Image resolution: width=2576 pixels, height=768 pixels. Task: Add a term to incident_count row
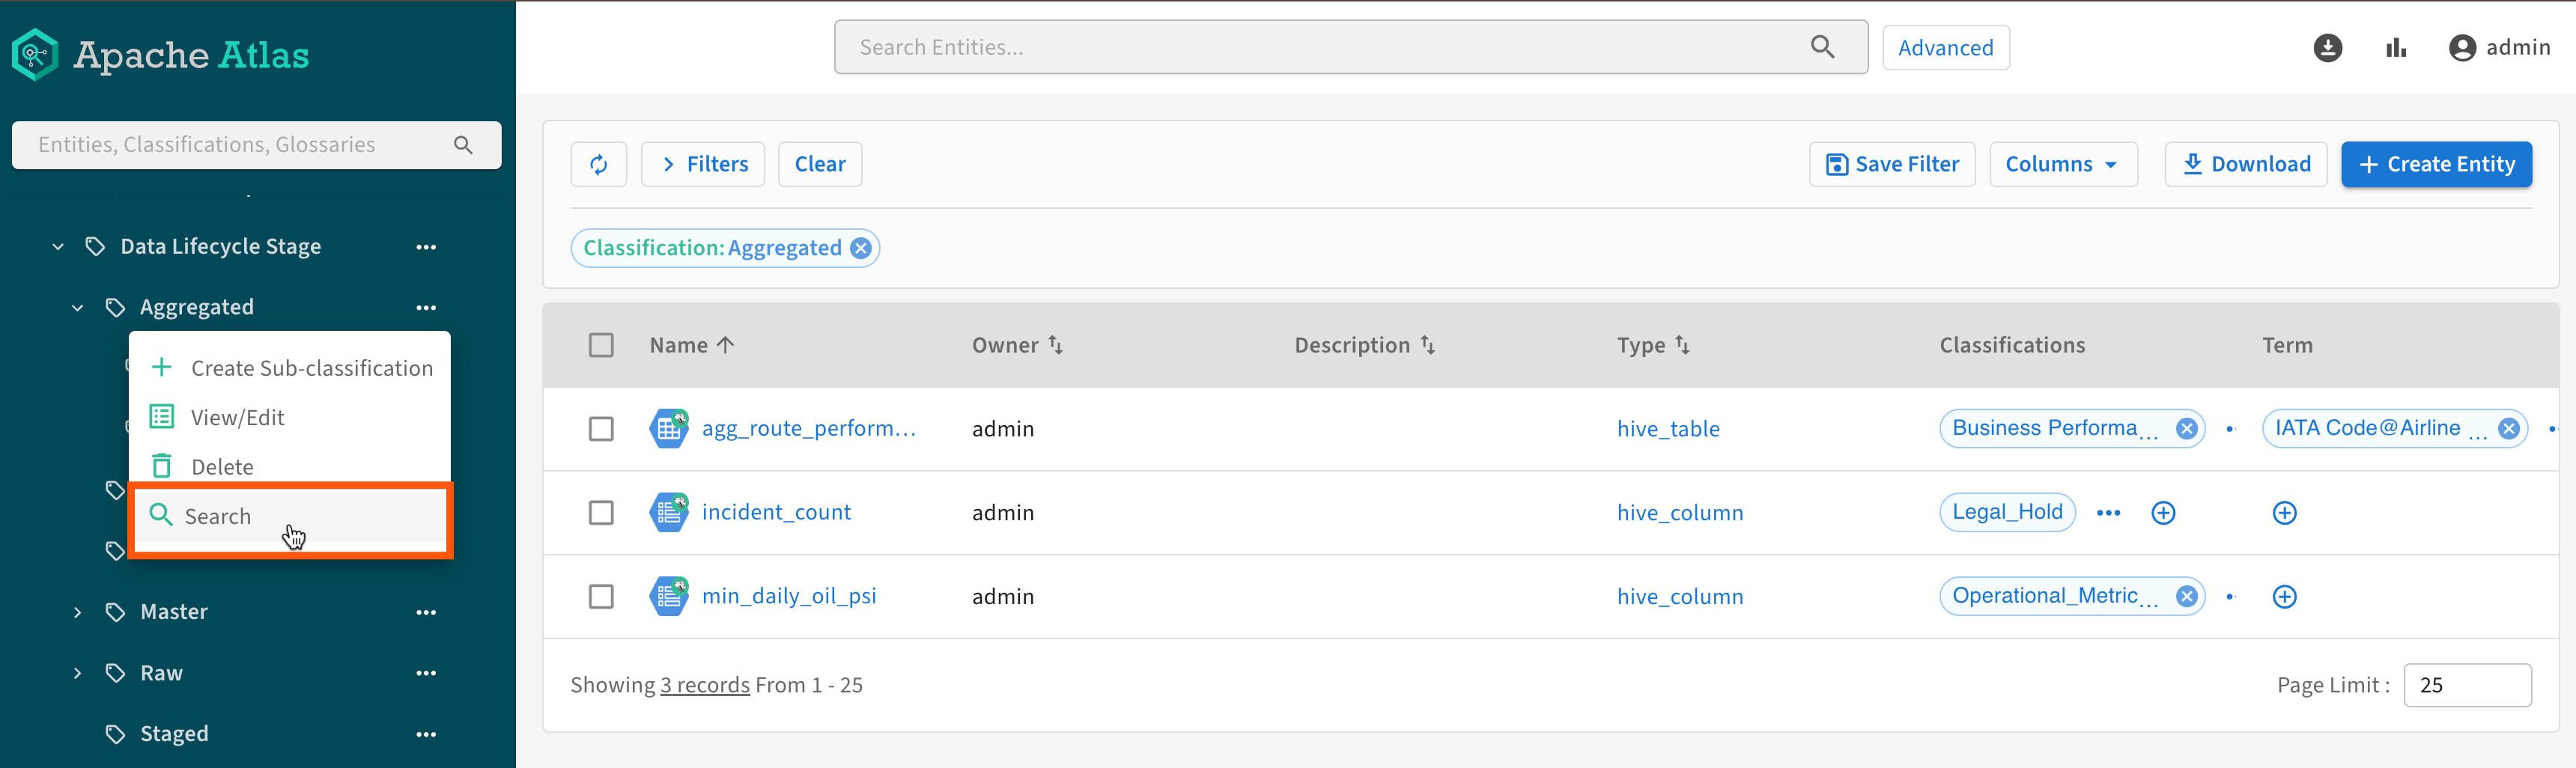2284,513
